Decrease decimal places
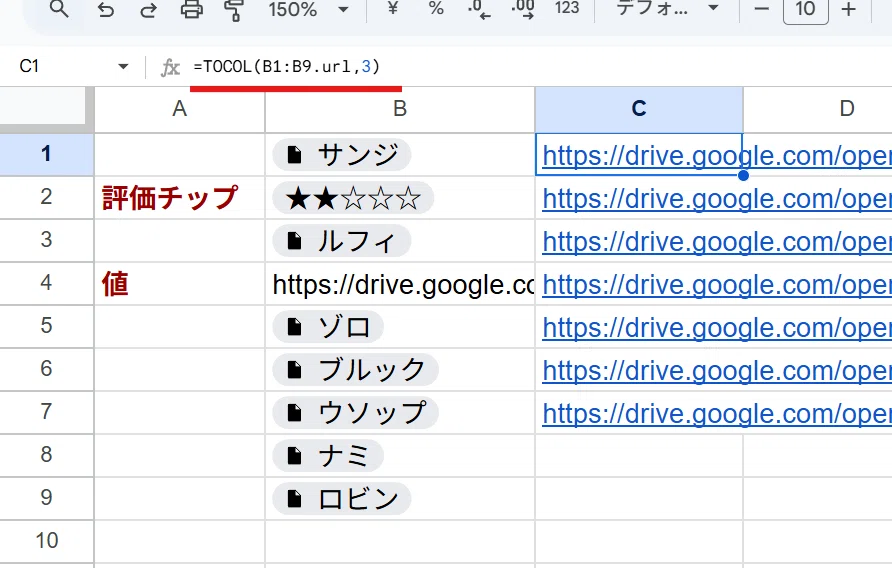The width and height of the screenshot is (892, 568). tap(478, 10)
